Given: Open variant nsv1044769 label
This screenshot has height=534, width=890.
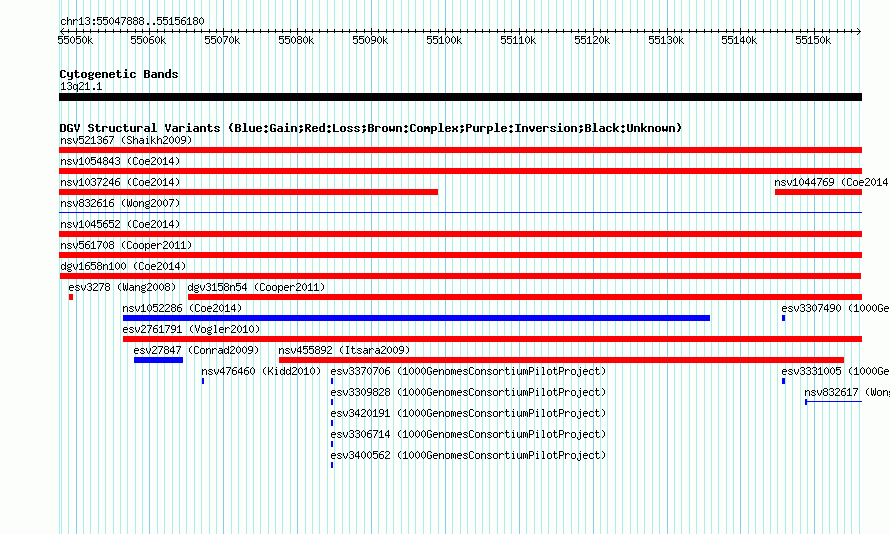Looking at the screenshot, I should point(831,182).
